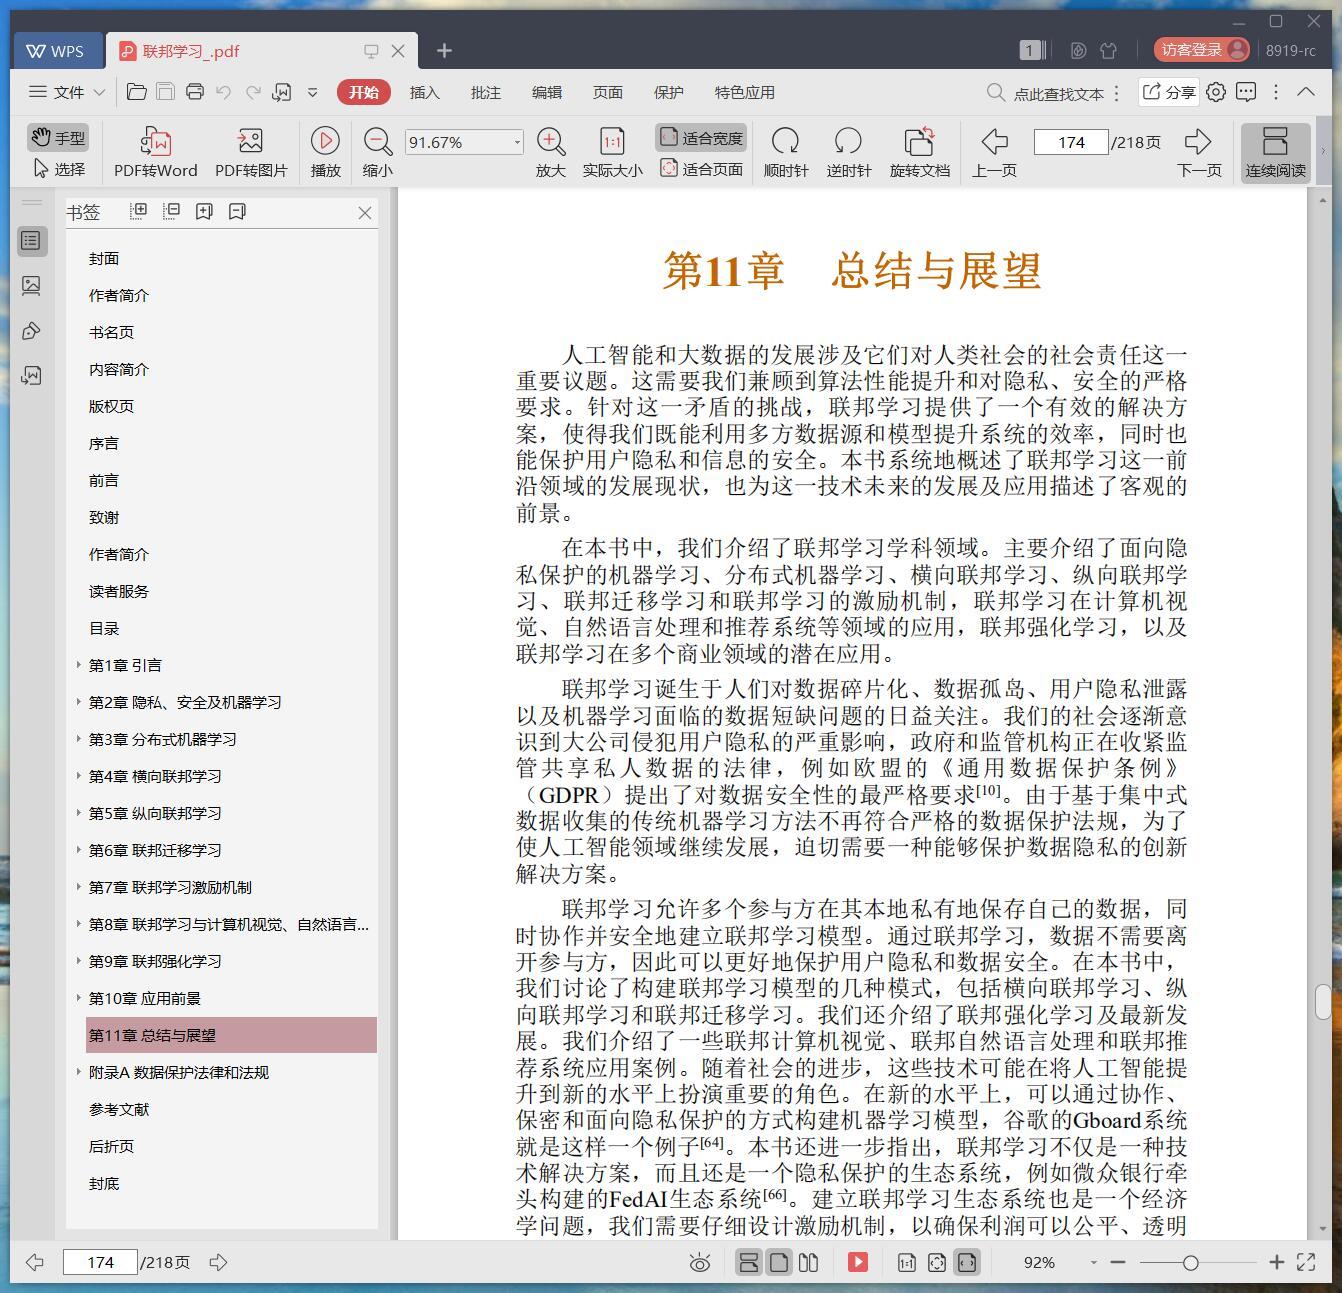Click the 分享 share button
The image size is (1342, 1293).
(x=1169, y=92)
